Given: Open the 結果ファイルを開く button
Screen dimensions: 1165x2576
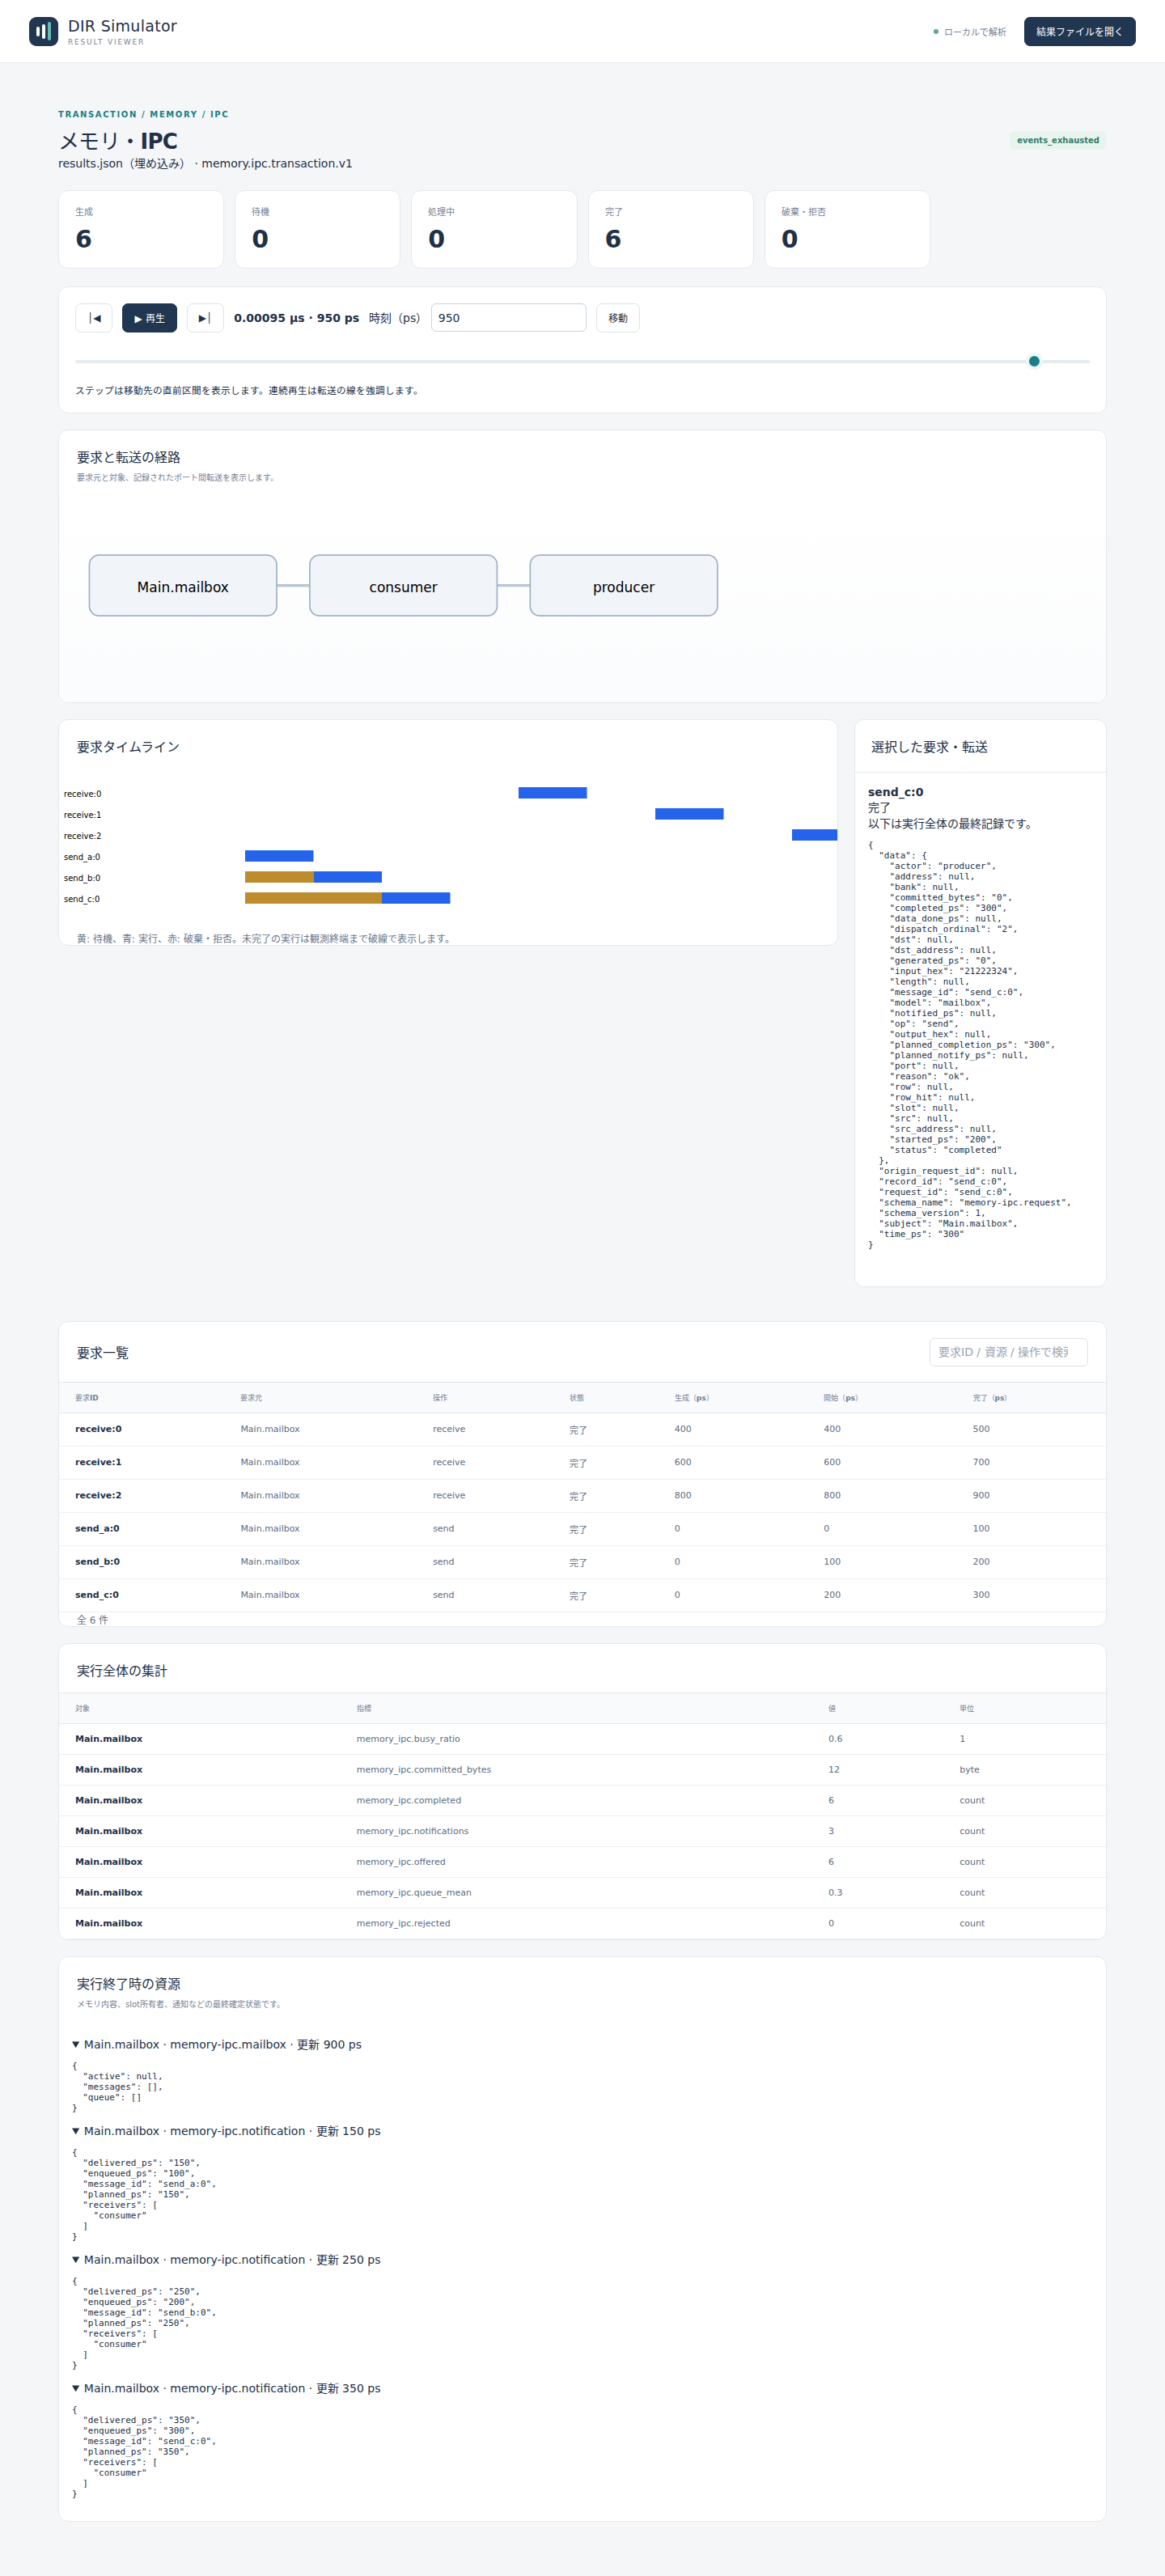Looking at the screenshot, I should click(x=1079, y=31).
